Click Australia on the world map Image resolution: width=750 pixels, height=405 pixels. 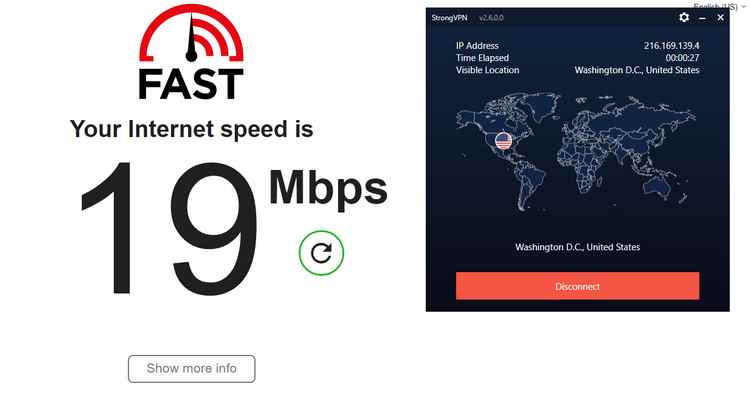[663, 187]
